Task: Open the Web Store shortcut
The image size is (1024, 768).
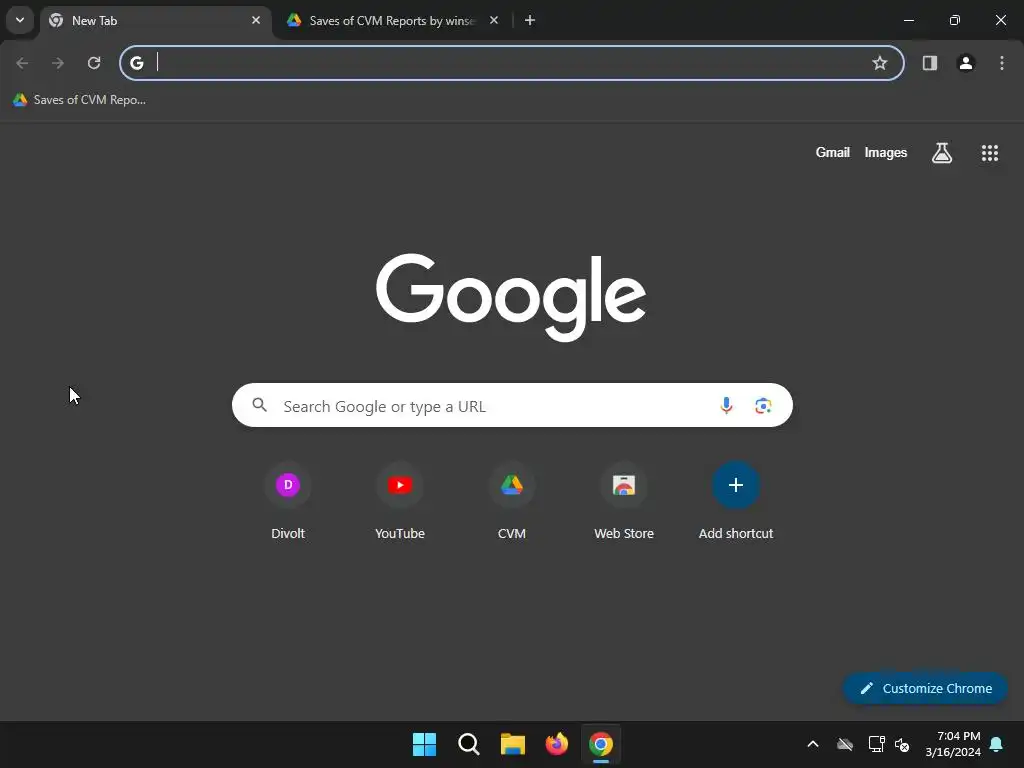Action: (624, 500)
